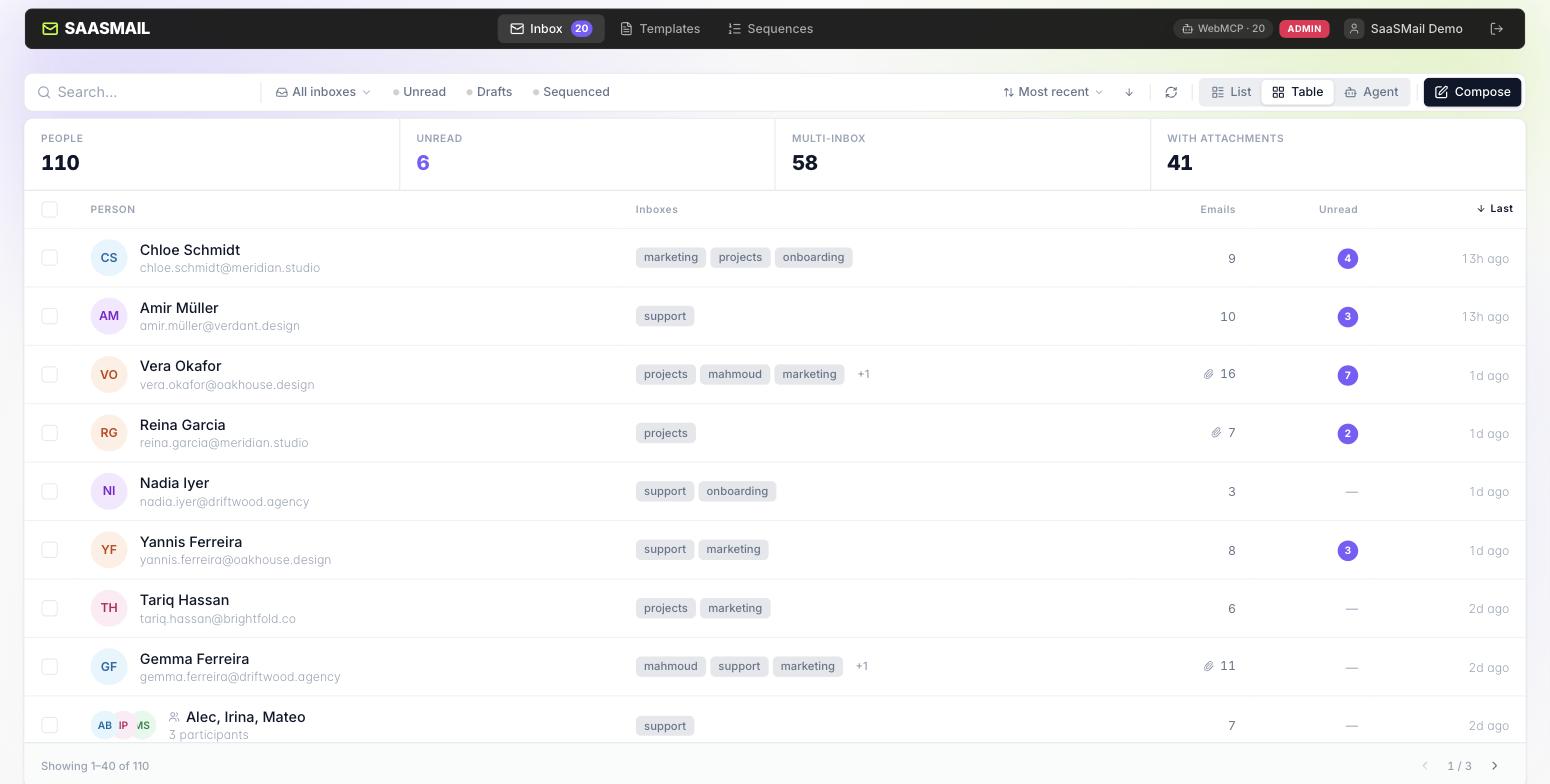
Task: Click the attachment paperclip in Reina Garcia's row
Action: 1216,433
